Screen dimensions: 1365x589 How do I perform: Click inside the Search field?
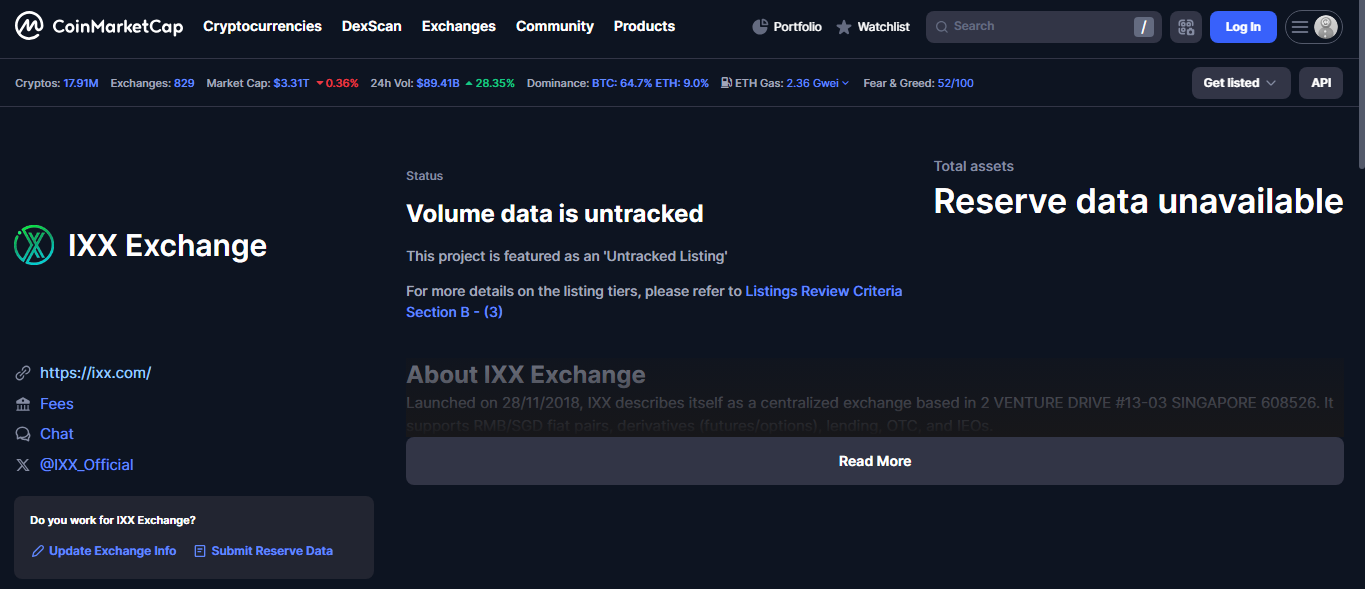click(1040, 26)
